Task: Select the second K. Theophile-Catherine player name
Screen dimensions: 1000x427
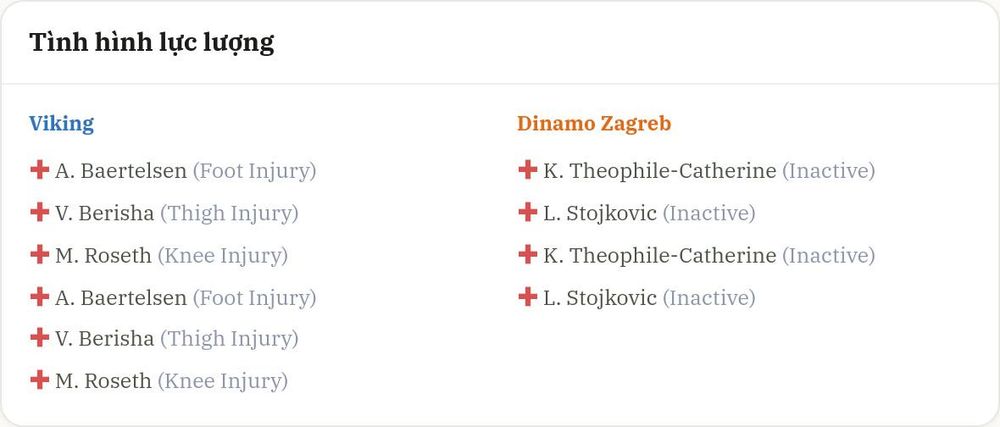Action: [x=659, y=256]
